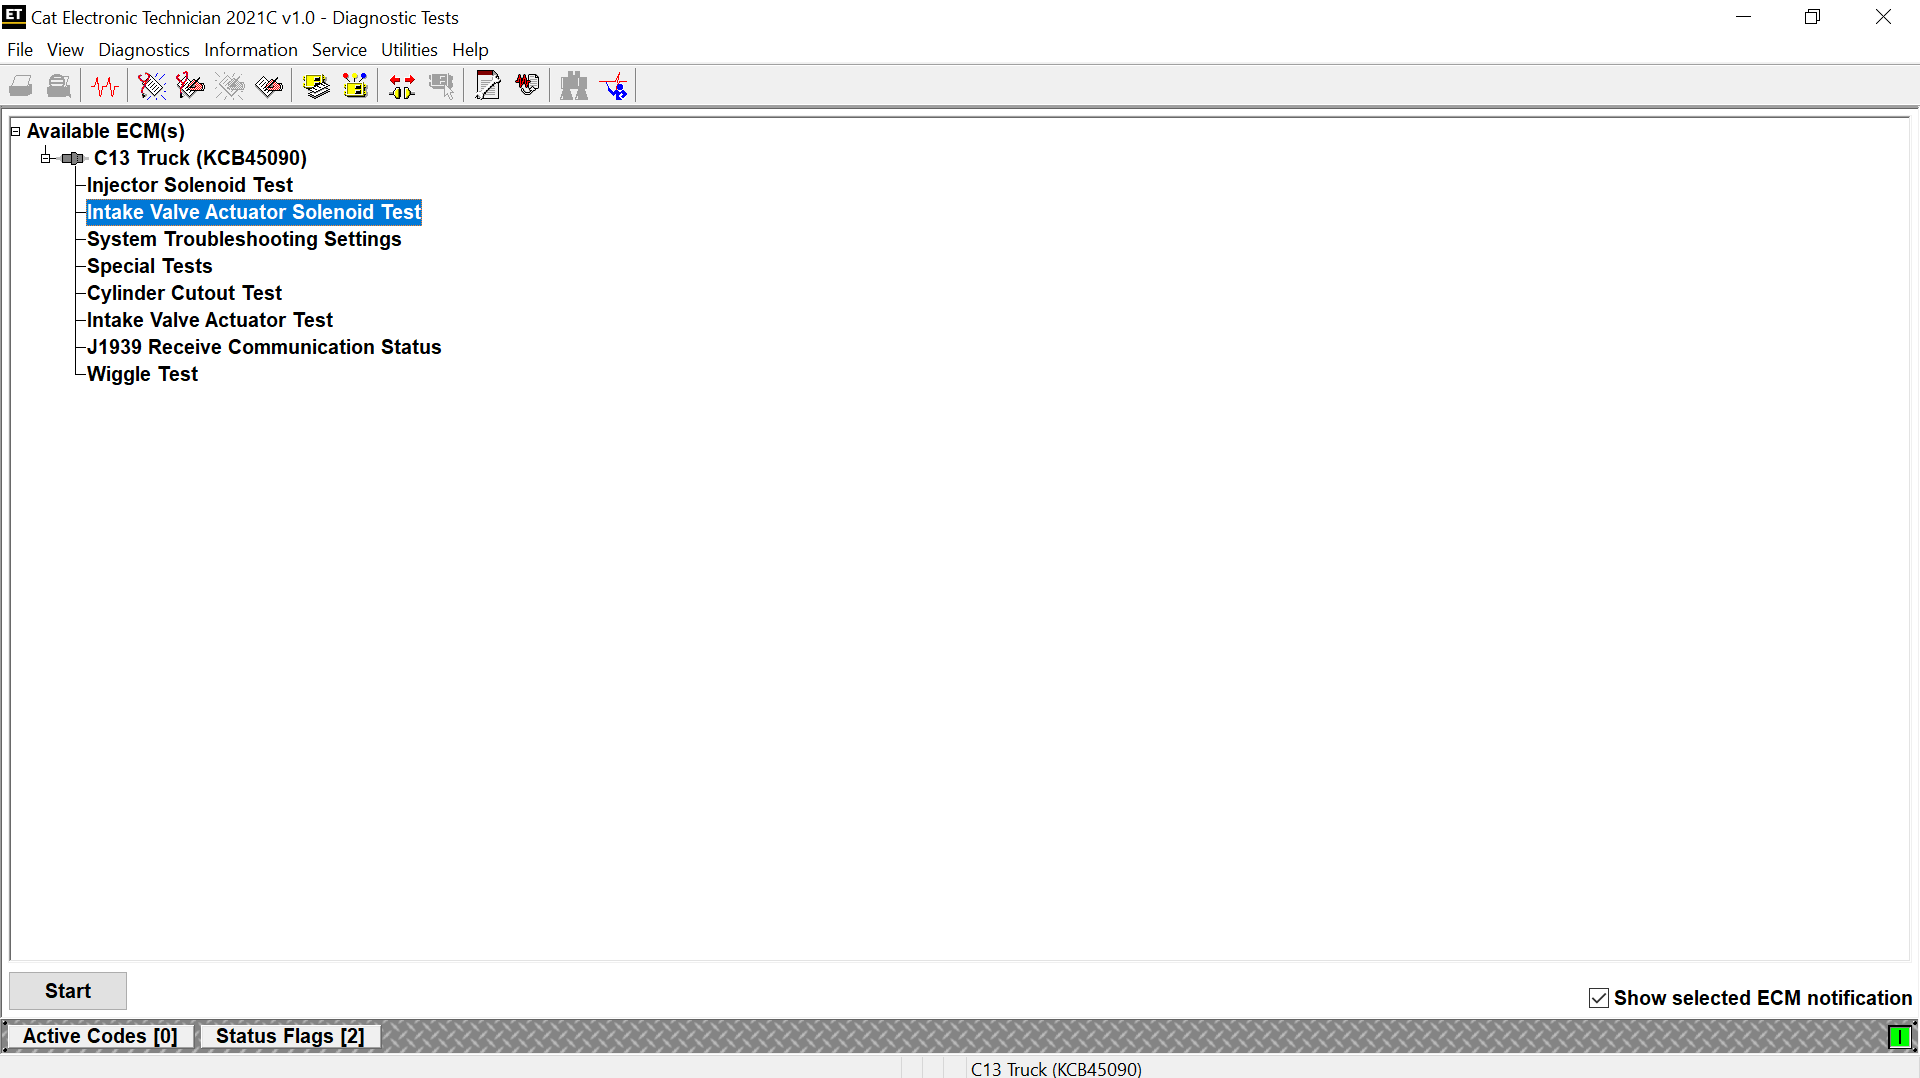Select the Wiggle Test item

[142, 374]
